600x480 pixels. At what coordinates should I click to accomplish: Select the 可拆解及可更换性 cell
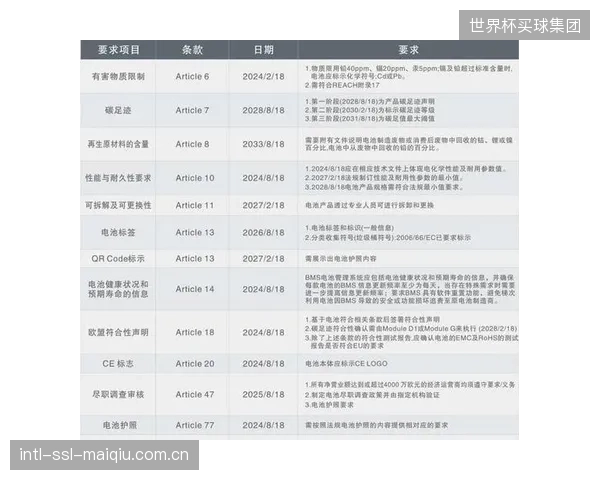118,206
